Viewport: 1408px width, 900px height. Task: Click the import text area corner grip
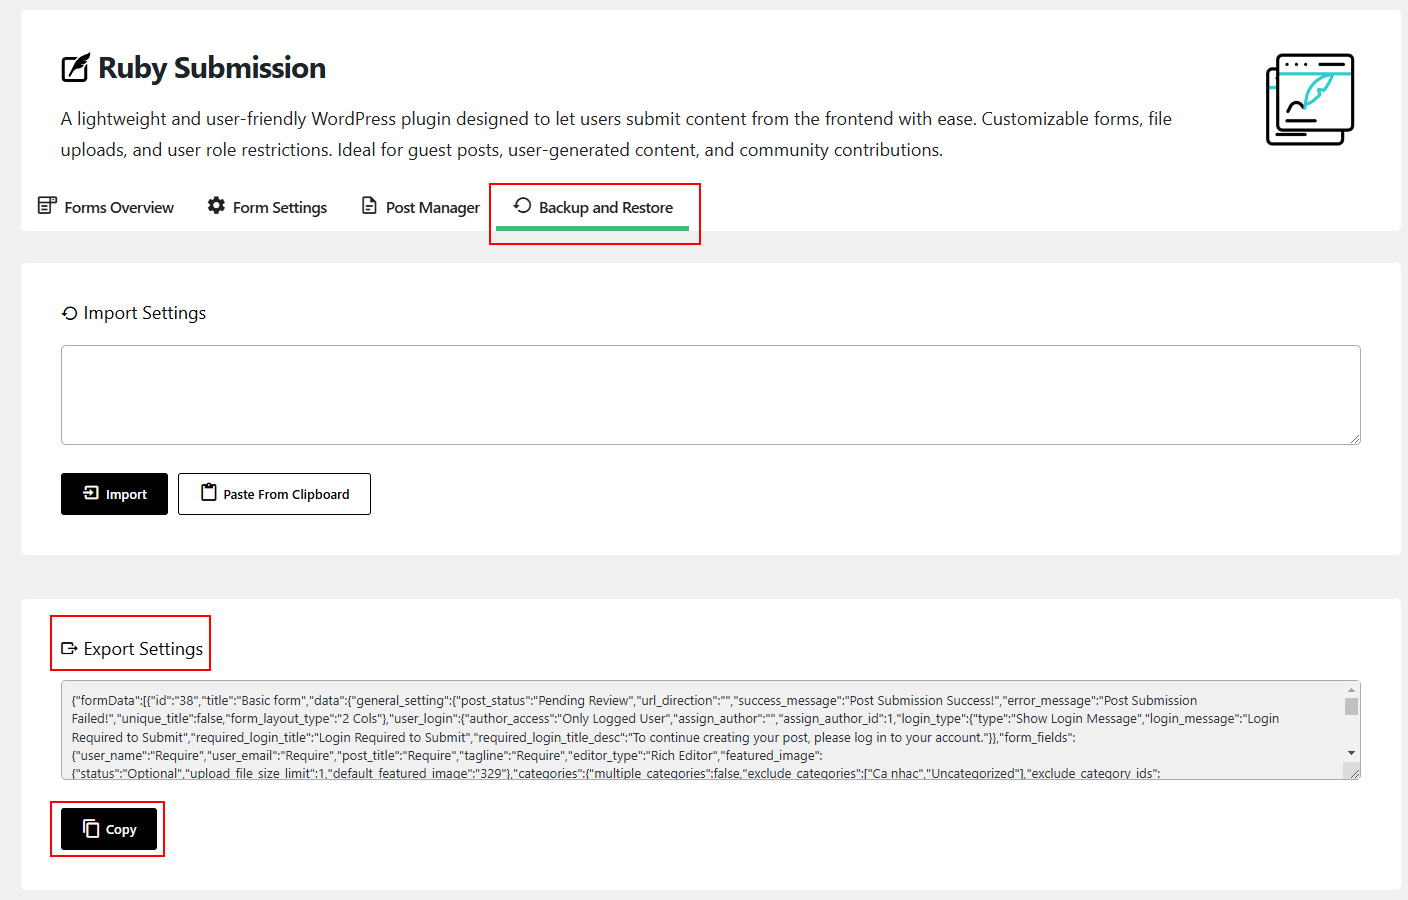1354,438
